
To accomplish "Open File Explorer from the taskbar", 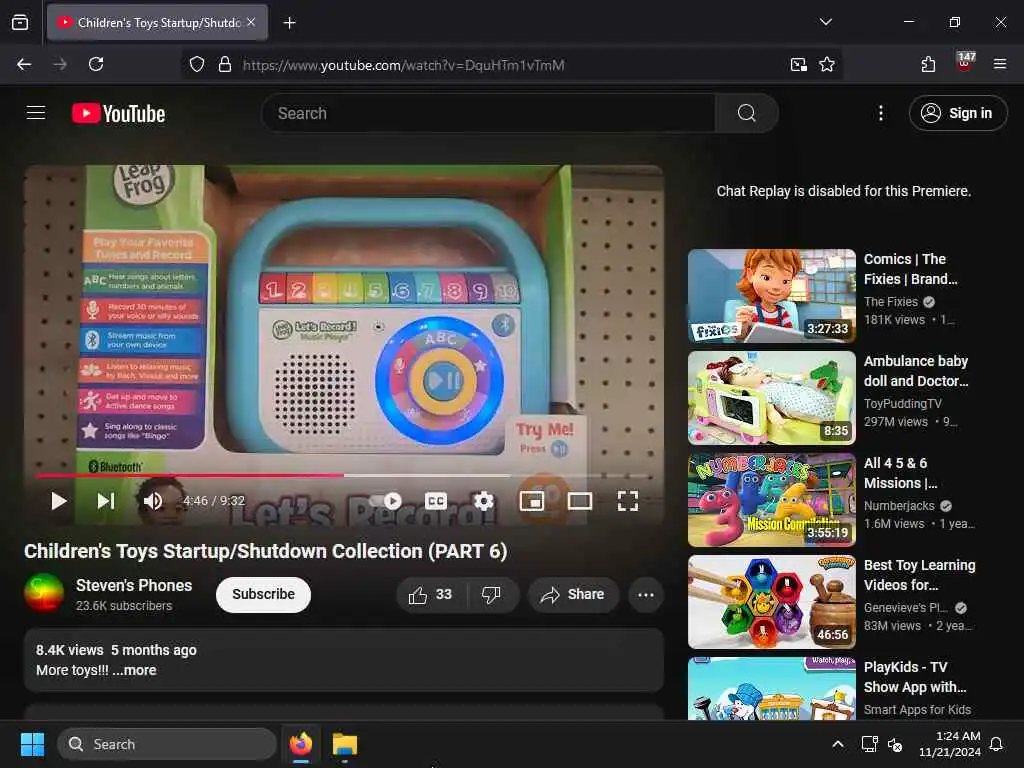I will point(345,744).
